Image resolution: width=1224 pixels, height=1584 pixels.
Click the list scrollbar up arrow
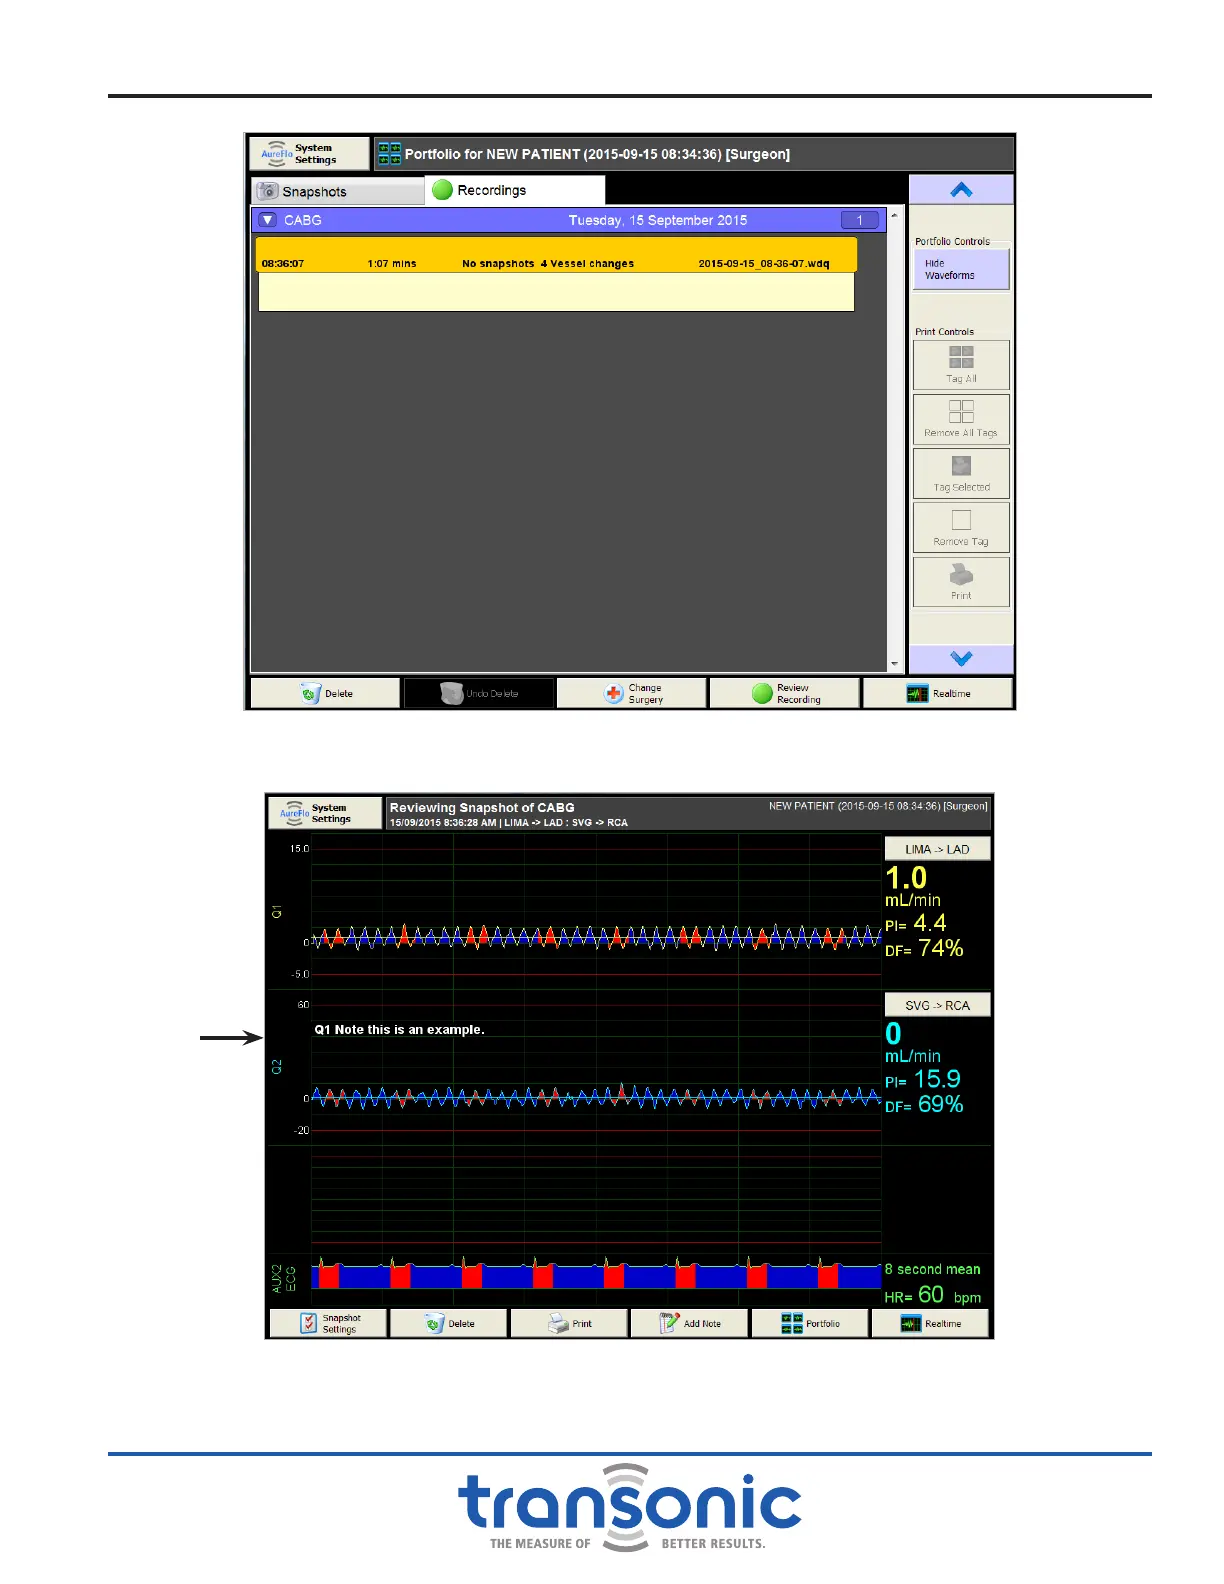[894, 215]
